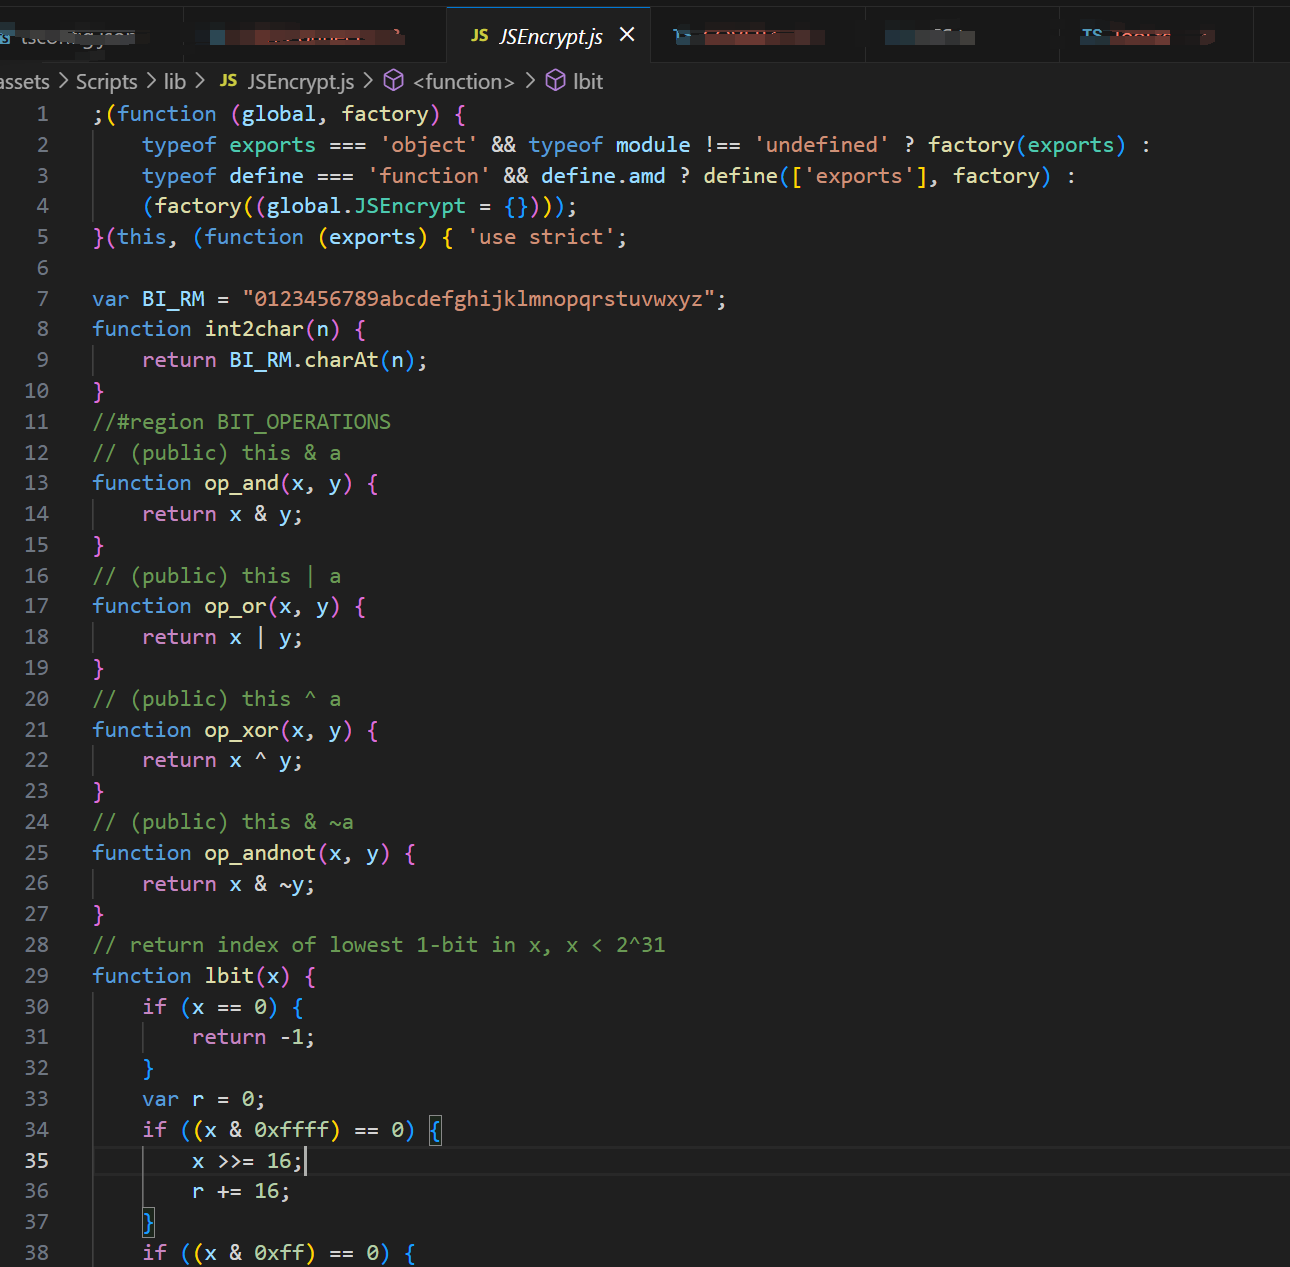Viewport: 1290px width, 1267px height.
Task: Click the highlighted closing brace on line 37
Action: pos(148,1222)
